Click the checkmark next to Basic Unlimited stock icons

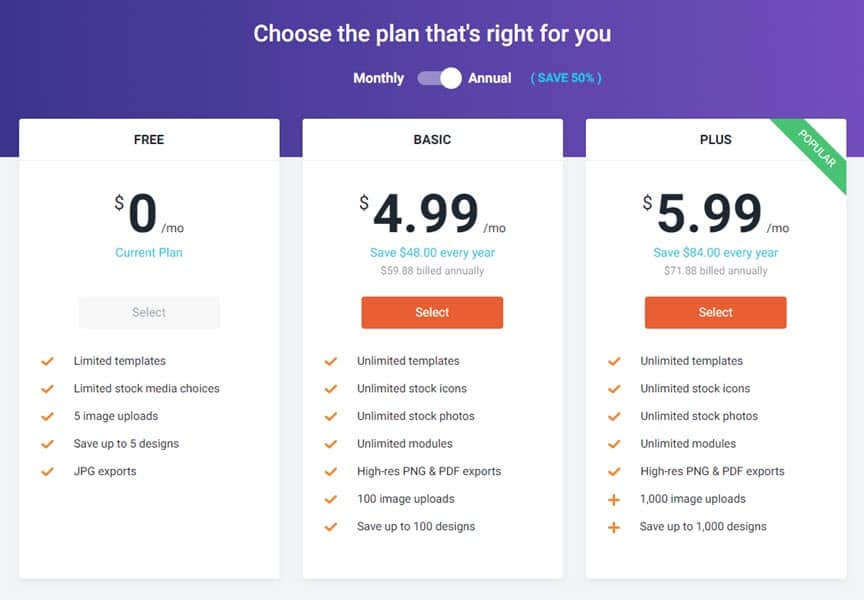pos(331,389)
